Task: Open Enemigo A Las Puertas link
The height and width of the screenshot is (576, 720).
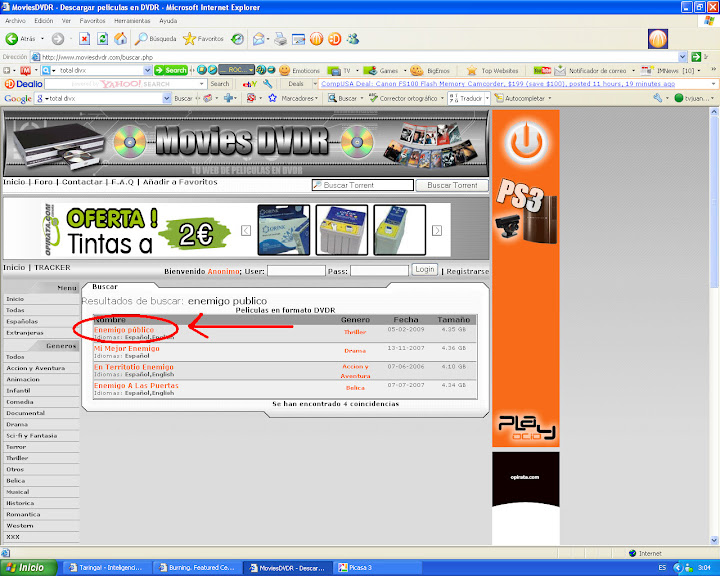Action: (136, 386)
